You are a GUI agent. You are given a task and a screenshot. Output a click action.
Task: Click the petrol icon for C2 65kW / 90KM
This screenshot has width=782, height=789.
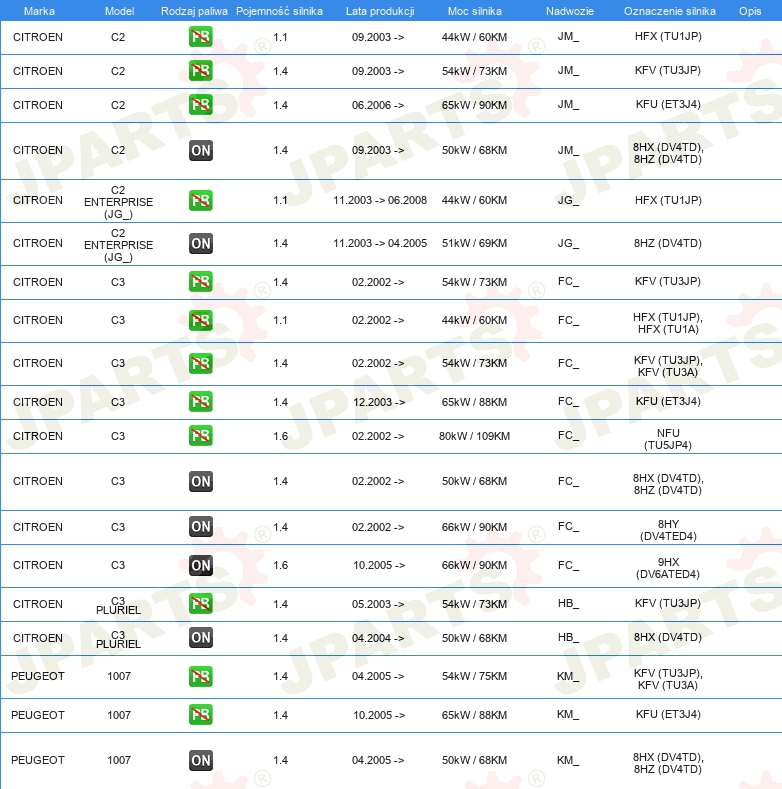(201, 105)
